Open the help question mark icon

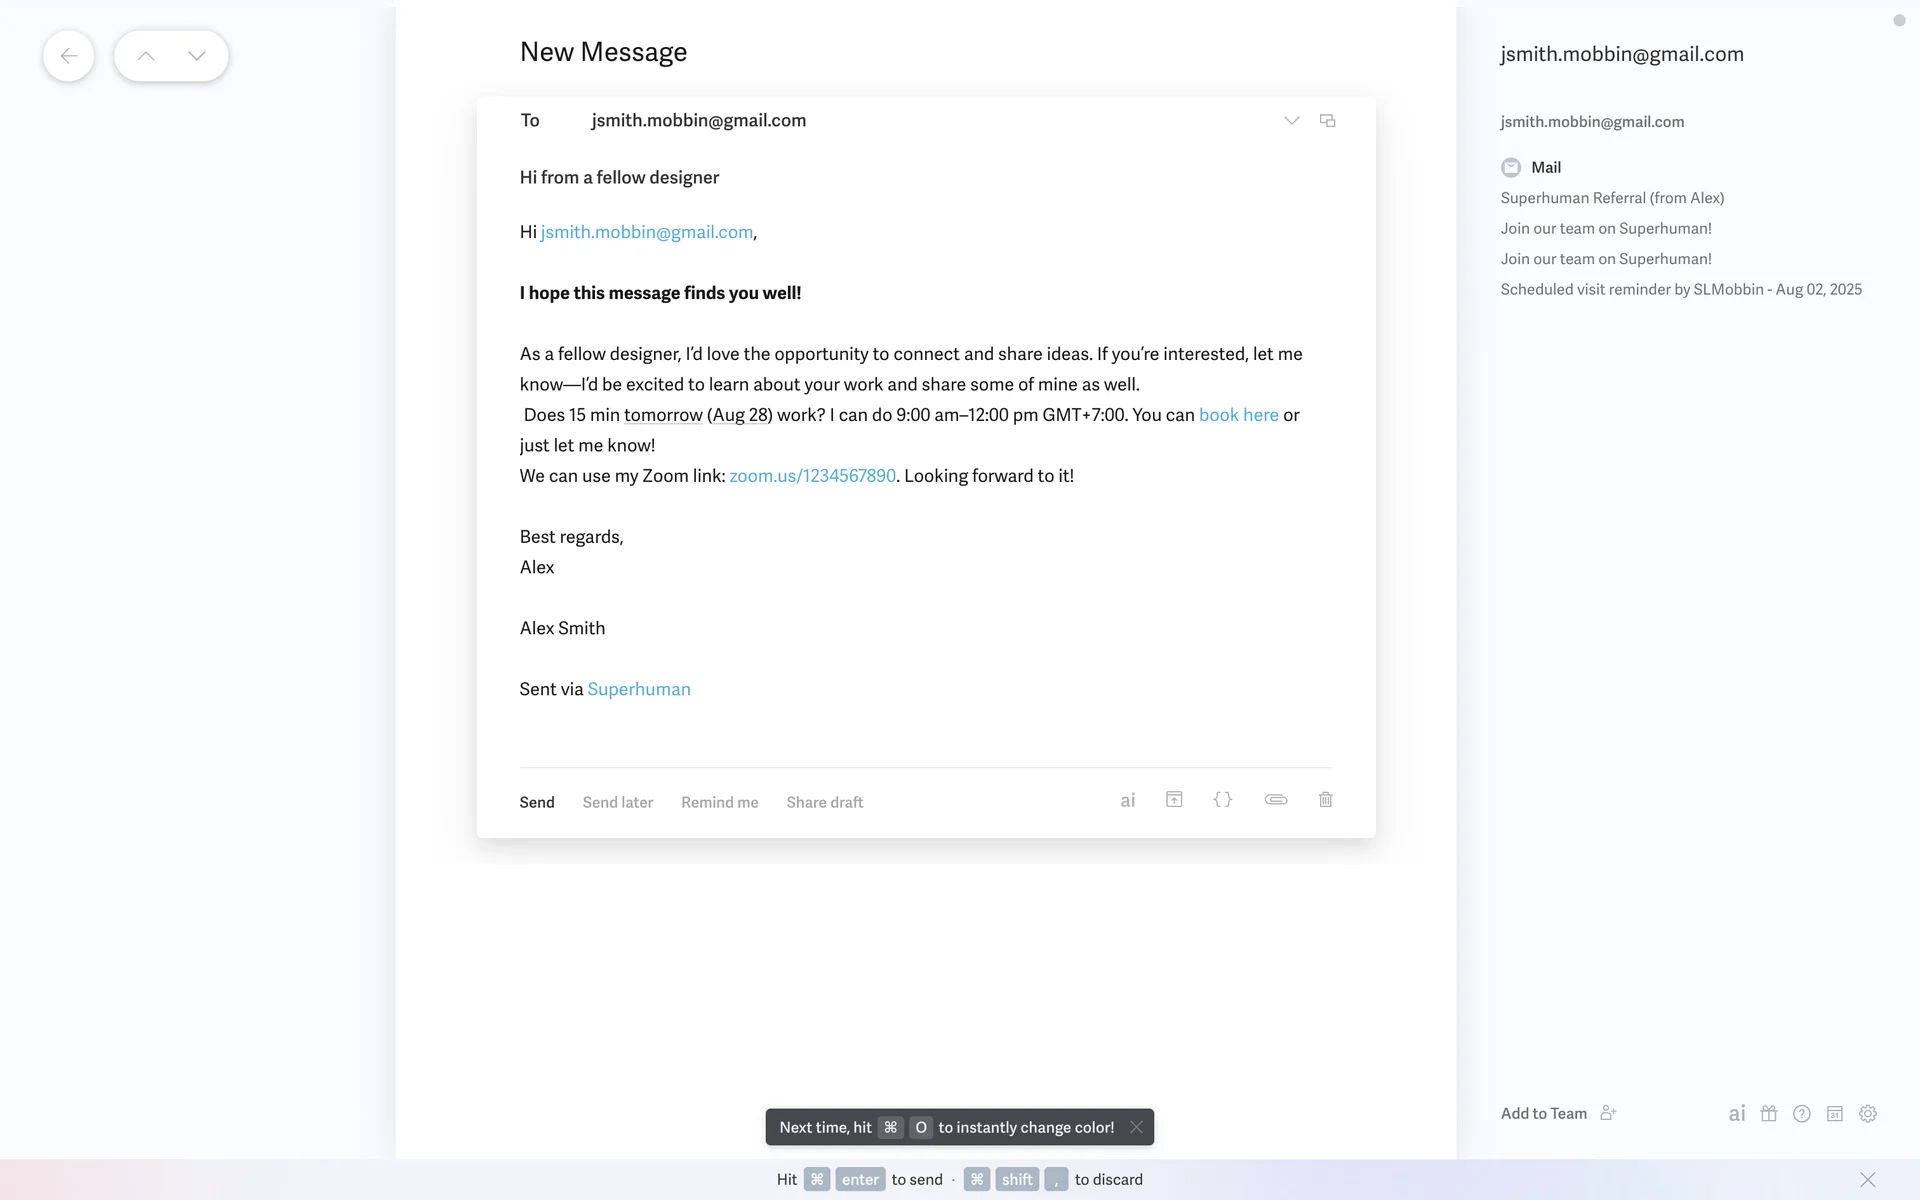coord(1801,1114)
